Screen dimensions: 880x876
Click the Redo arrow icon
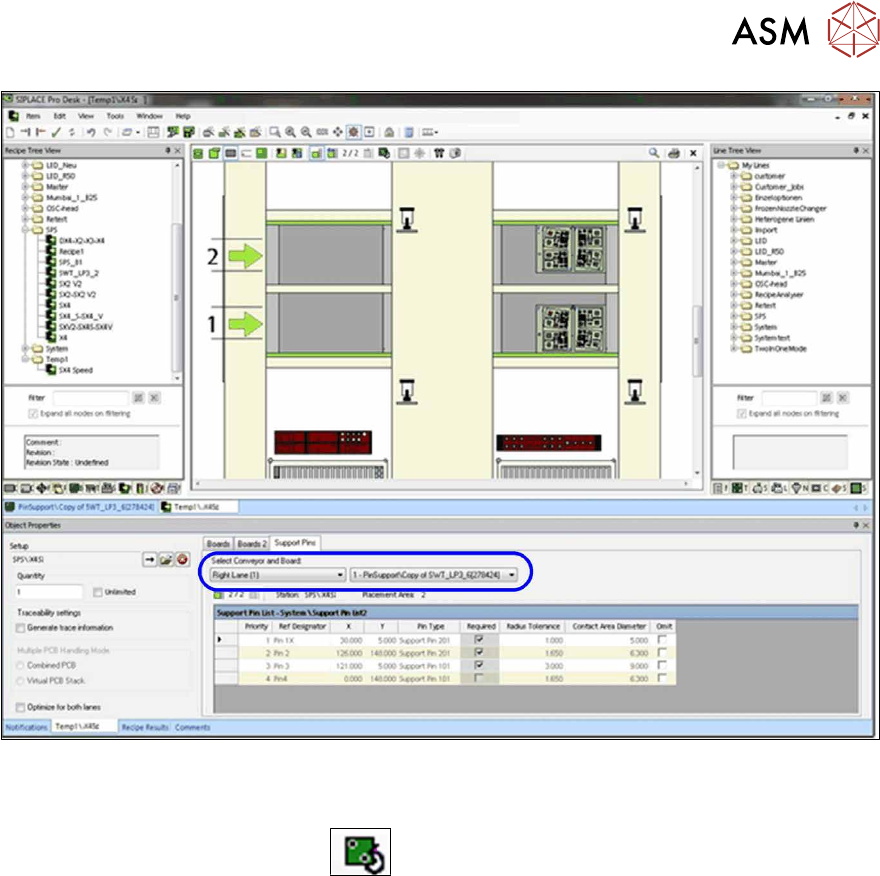tap(108, 132)
